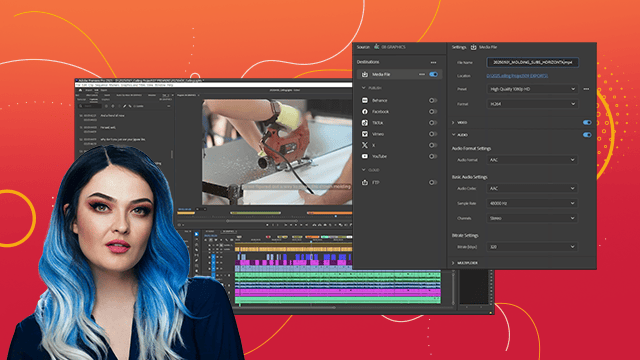Select the Selection tool in timeline toolbar
The width and height of the screenshot is (640, 360).
click(x=196, y=234)
